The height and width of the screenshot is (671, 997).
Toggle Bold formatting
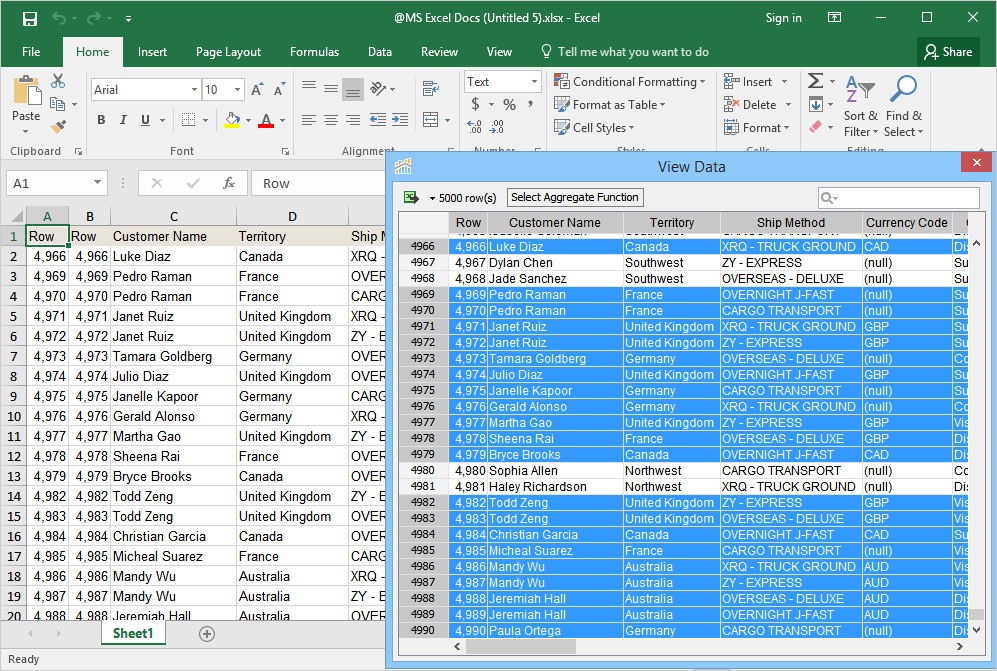[101, 120]
